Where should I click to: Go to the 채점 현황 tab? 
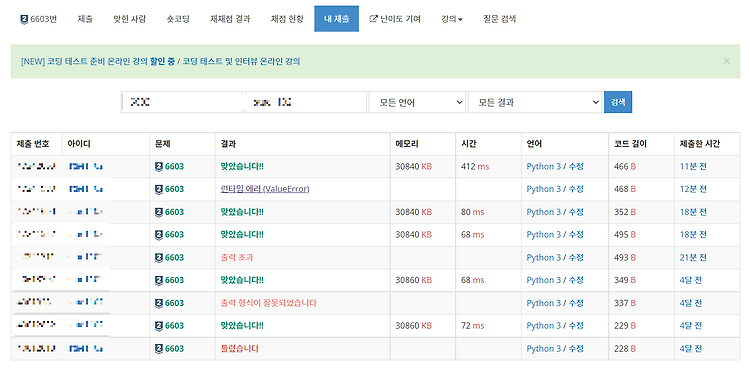[287, 19]
